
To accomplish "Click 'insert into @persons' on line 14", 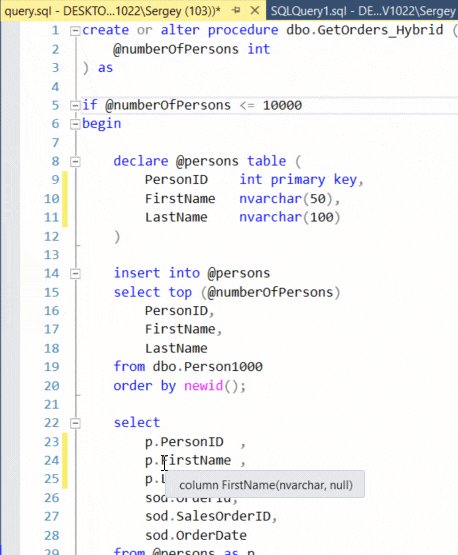I will pos(191,273).
